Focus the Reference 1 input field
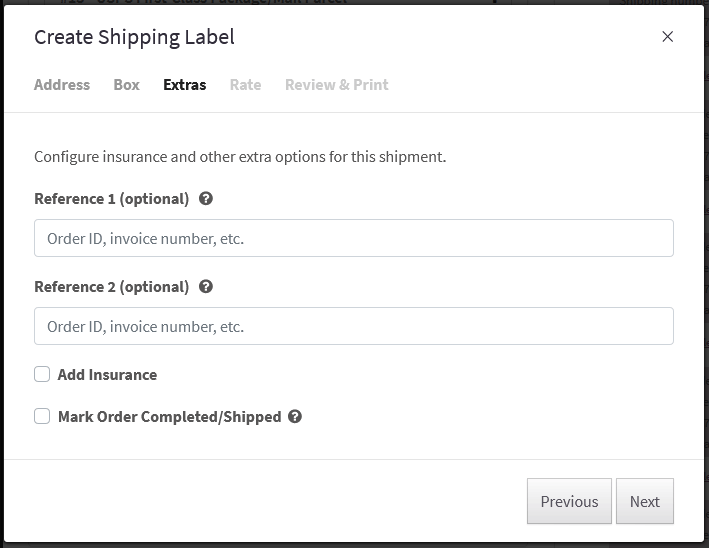 pos(354,238)
